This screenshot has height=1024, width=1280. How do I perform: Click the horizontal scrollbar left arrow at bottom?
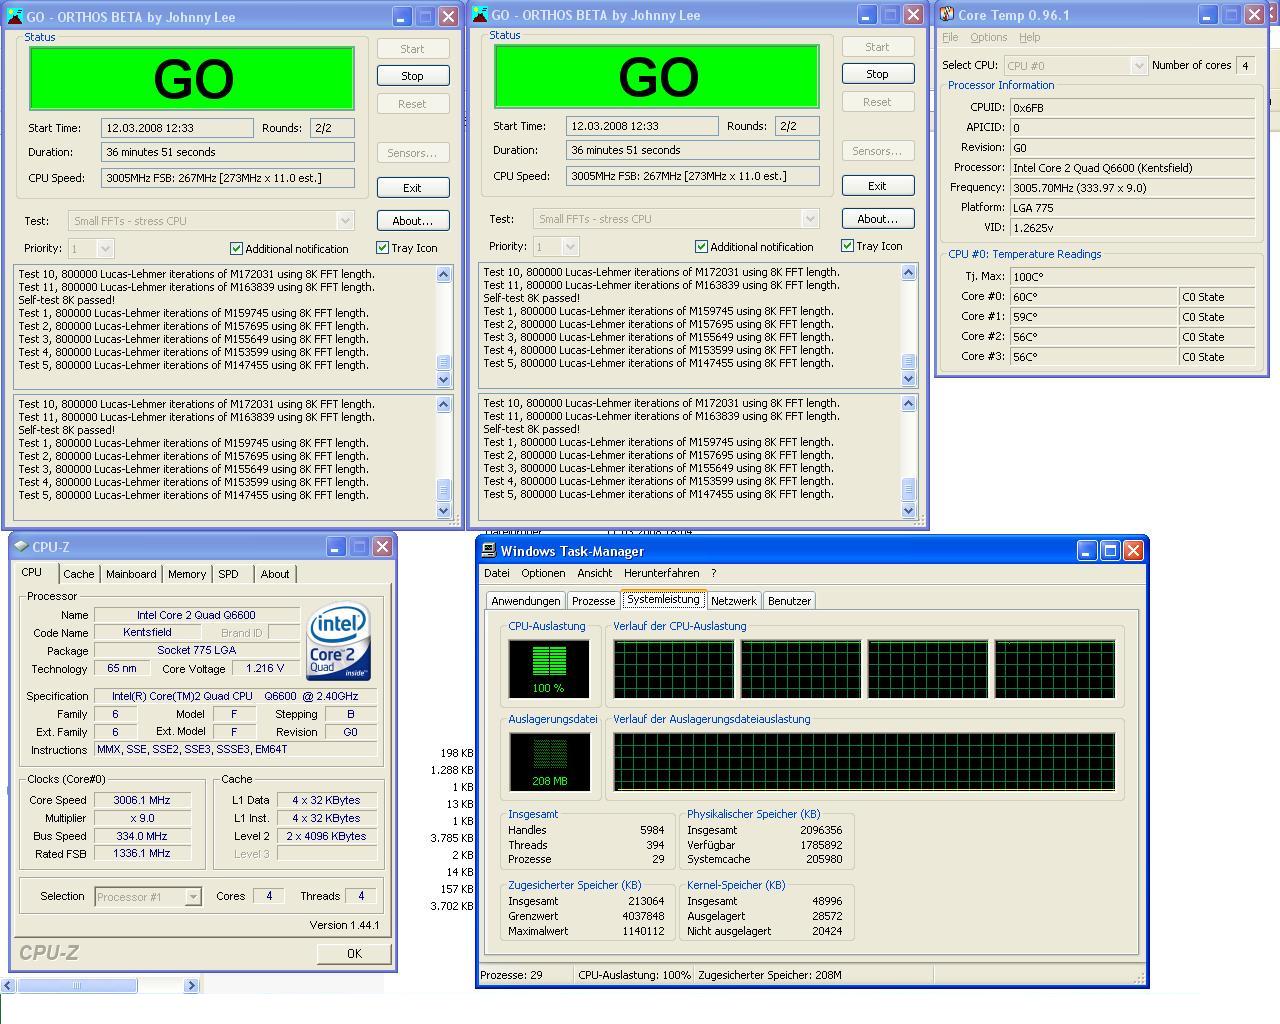[x=8, y=986]
